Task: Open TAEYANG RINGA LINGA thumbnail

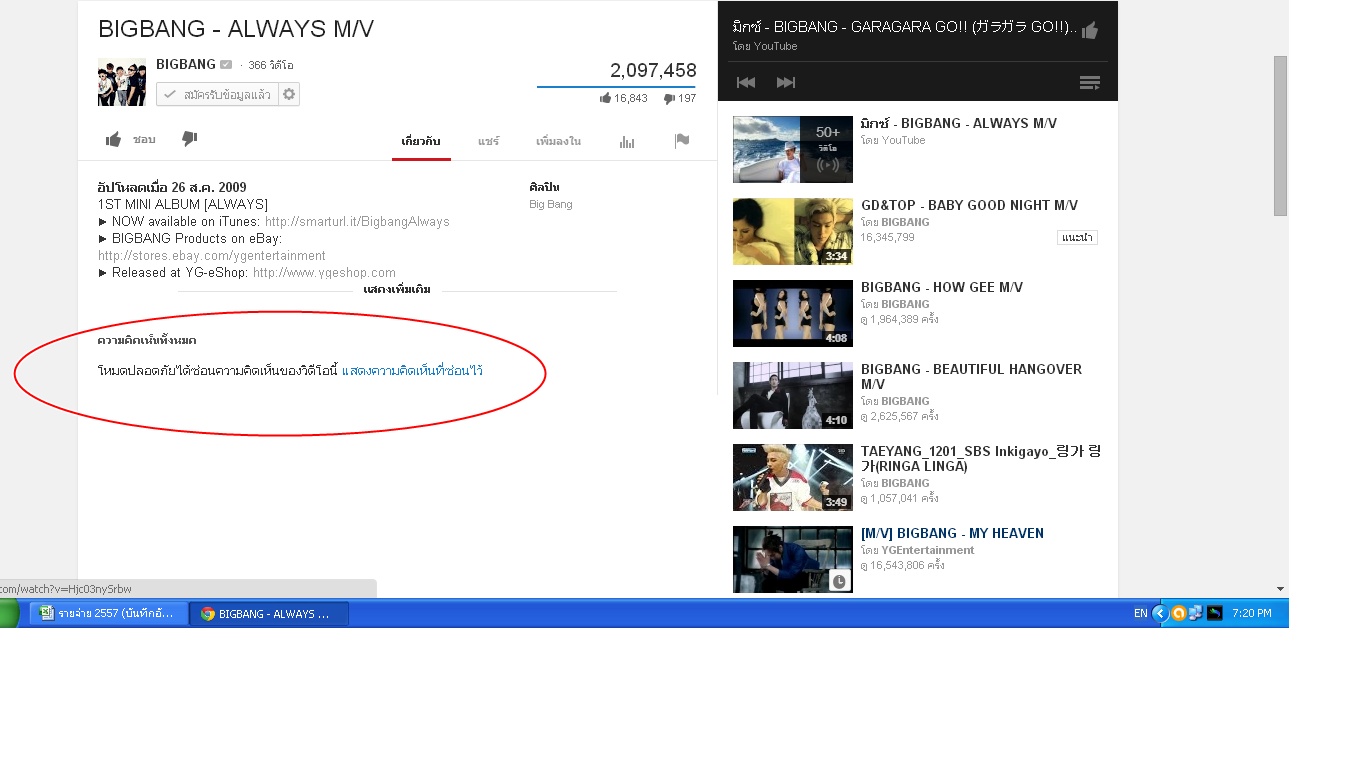Action: point(793,477)
